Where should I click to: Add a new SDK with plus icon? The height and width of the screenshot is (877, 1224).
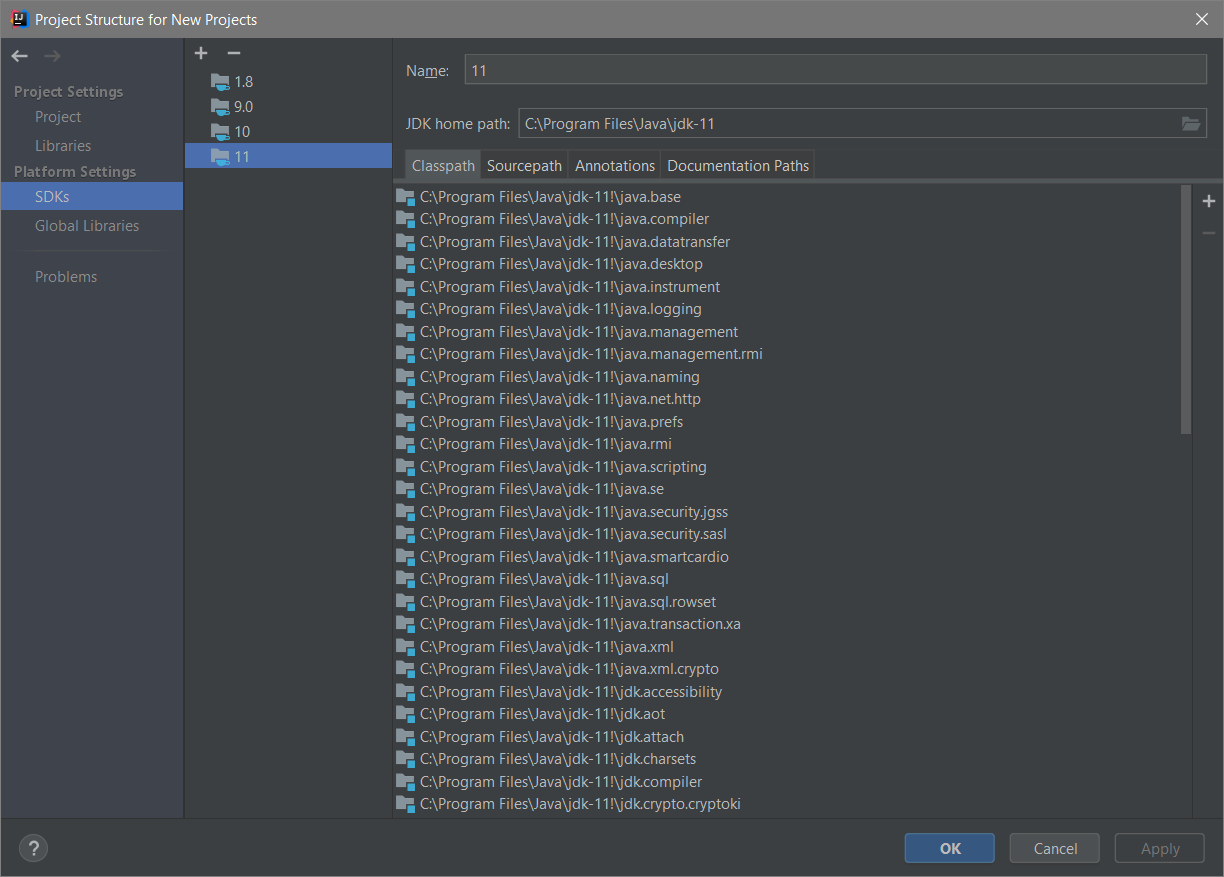[201, 53]
